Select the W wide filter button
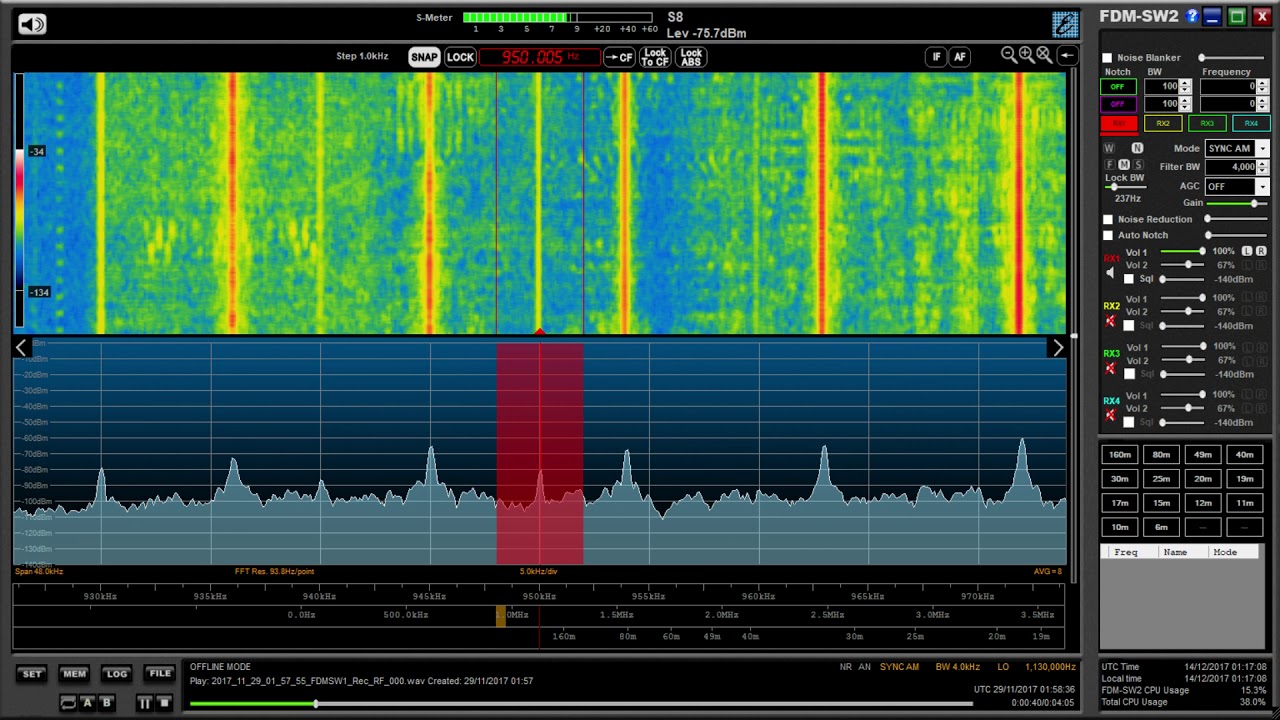The width and height of the screenshot is (1280, 720). click(x=1109, y=148)
